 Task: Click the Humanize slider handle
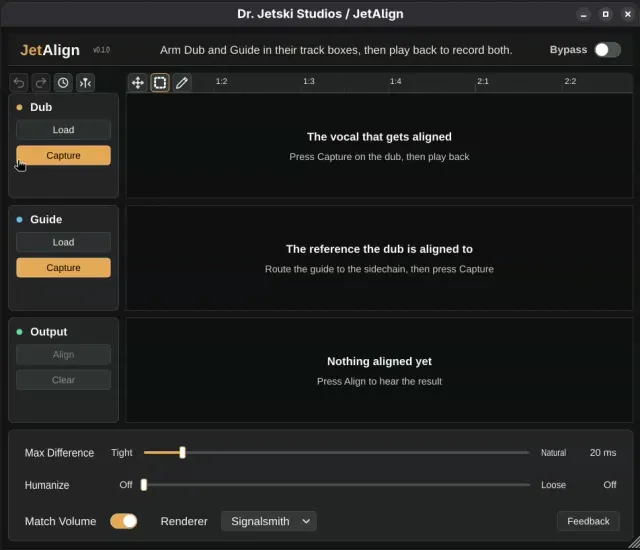click(x=144, y=485)
